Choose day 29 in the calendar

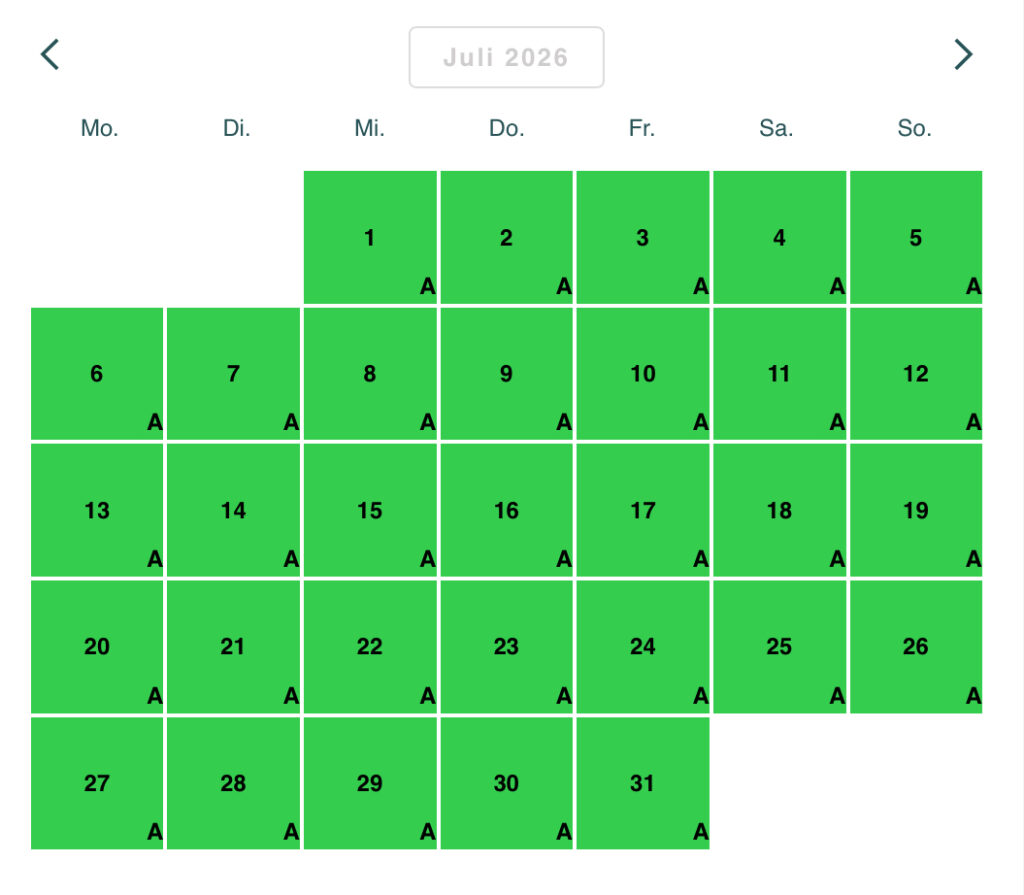point(370,782)
